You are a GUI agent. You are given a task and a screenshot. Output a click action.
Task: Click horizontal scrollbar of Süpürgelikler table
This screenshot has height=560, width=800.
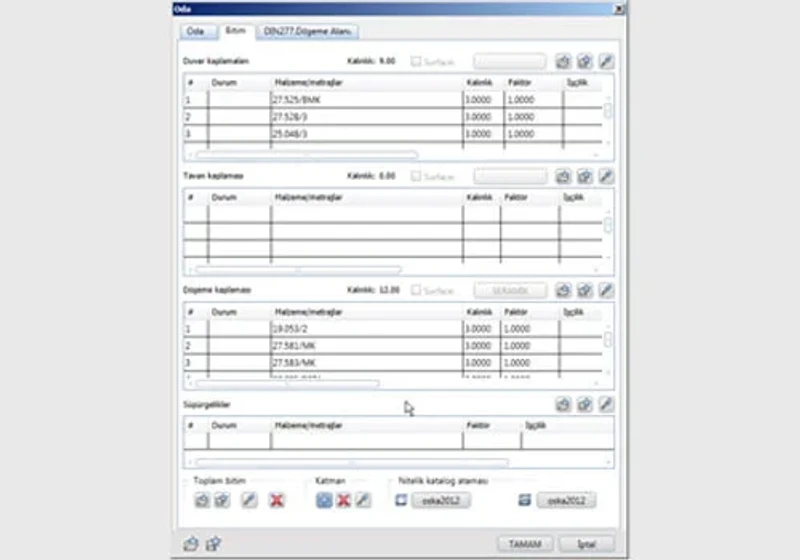pyautogui.click(x=352, y=463)
